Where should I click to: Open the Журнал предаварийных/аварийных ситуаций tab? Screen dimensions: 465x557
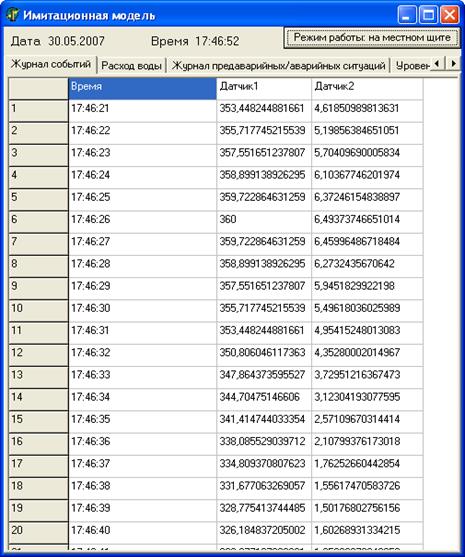(x=279, y=65)
